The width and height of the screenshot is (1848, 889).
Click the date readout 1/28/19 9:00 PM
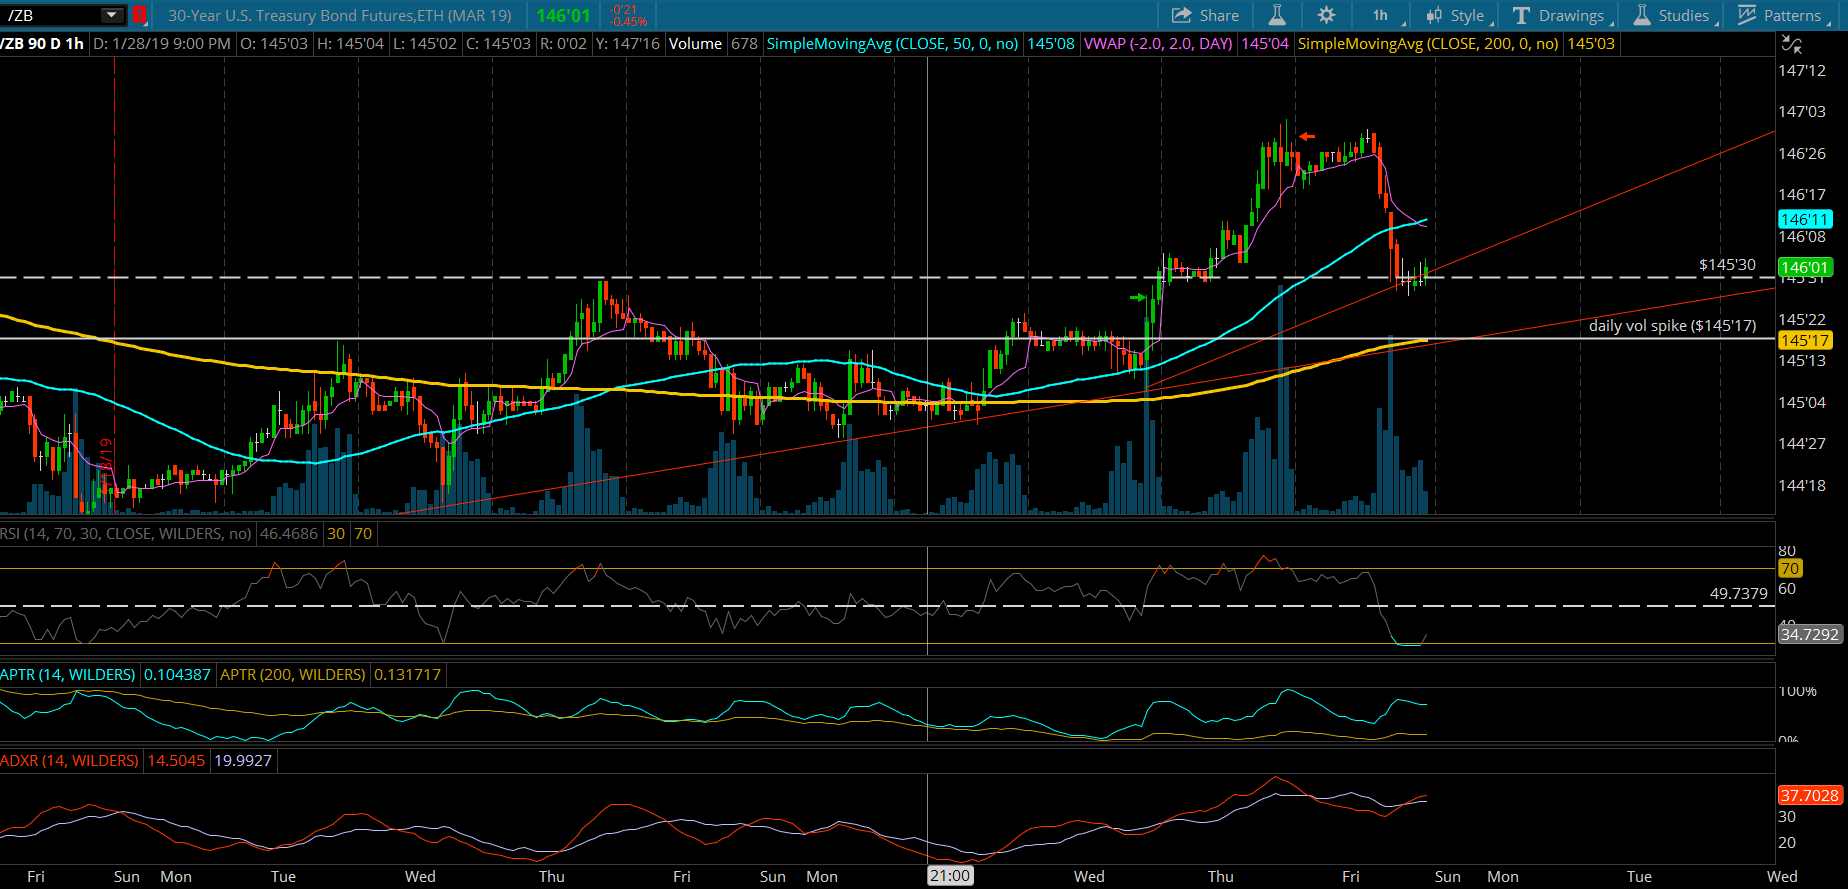click(162, 44)
